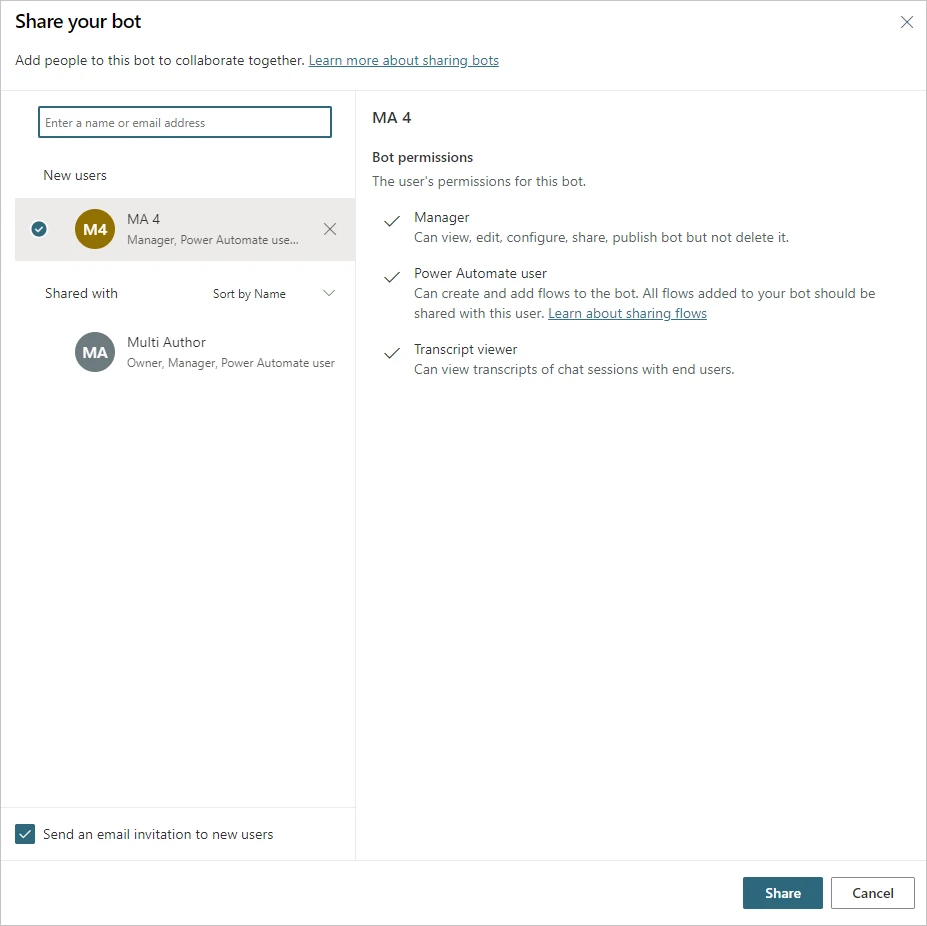Click the Share button

pyautogui.click(x=782, y=893)
